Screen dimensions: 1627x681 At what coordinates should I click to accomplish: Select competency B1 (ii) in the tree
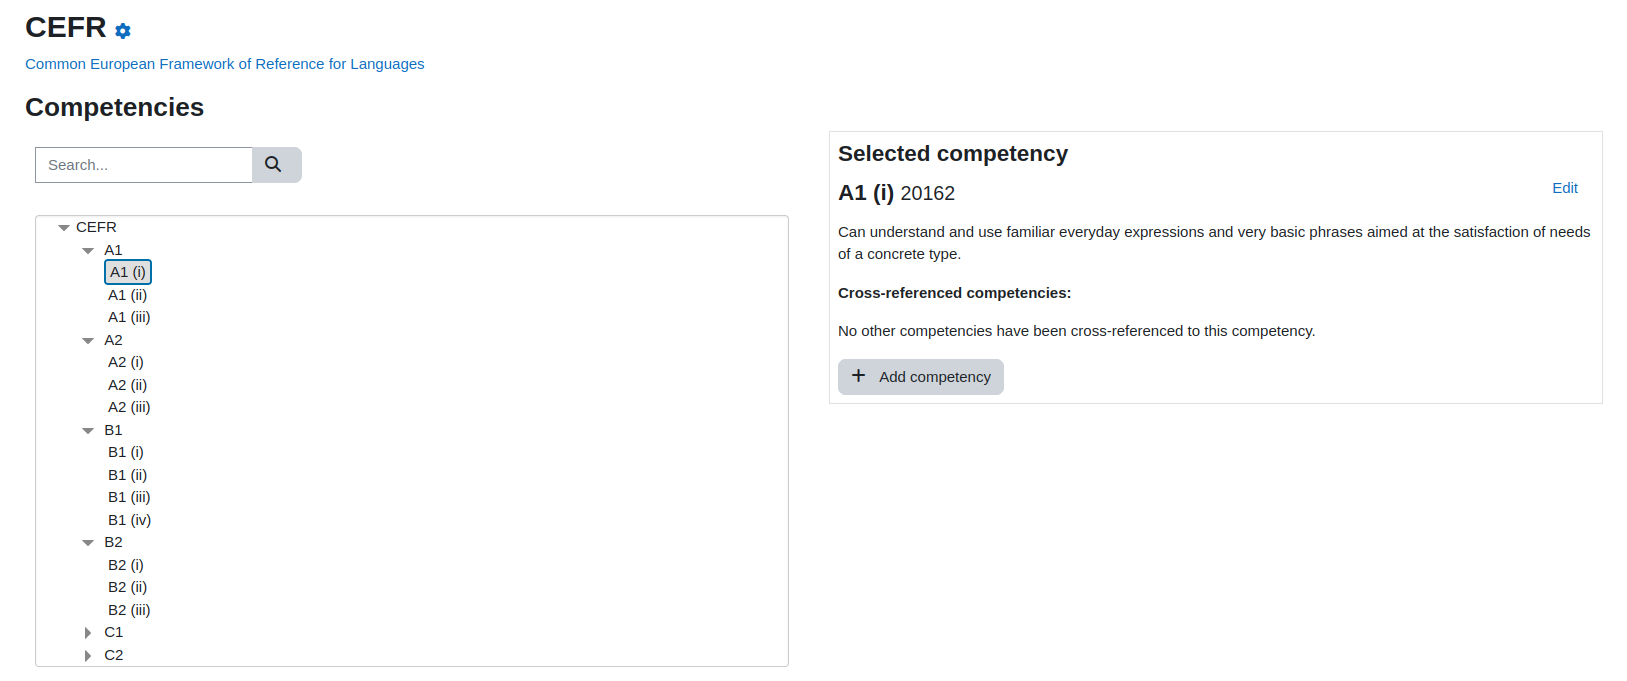point(128,475)
